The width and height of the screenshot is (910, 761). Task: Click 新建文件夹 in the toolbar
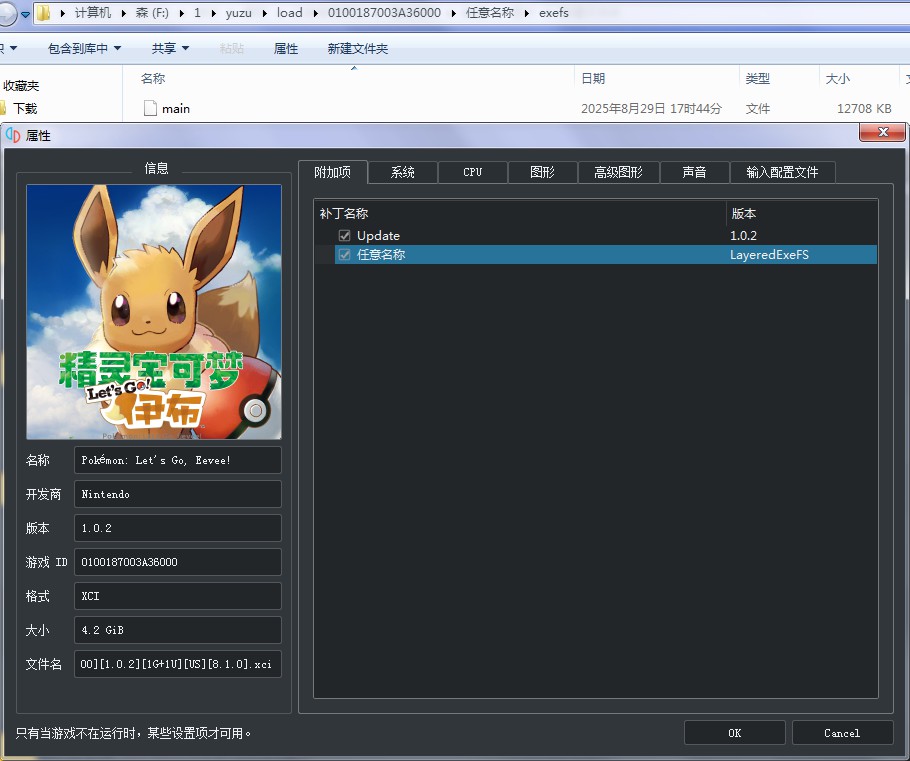pos(357,48)
